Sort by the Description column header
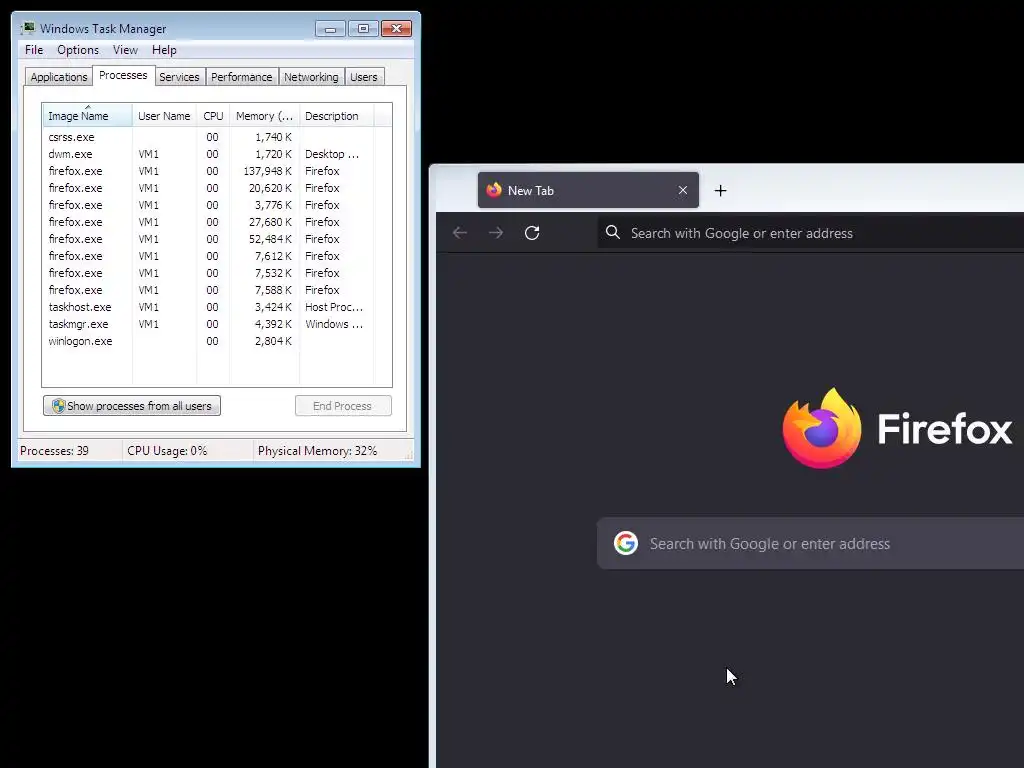 tap(336, 116)
